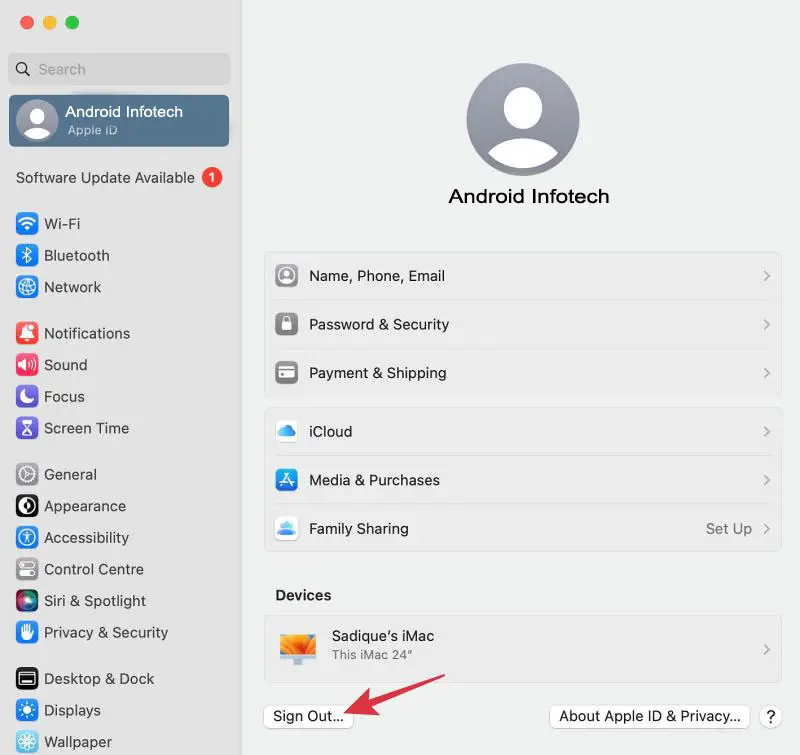Click the Name, Phone, Email contact icon
The image size is (800, 755).
(x=287, y=276)
